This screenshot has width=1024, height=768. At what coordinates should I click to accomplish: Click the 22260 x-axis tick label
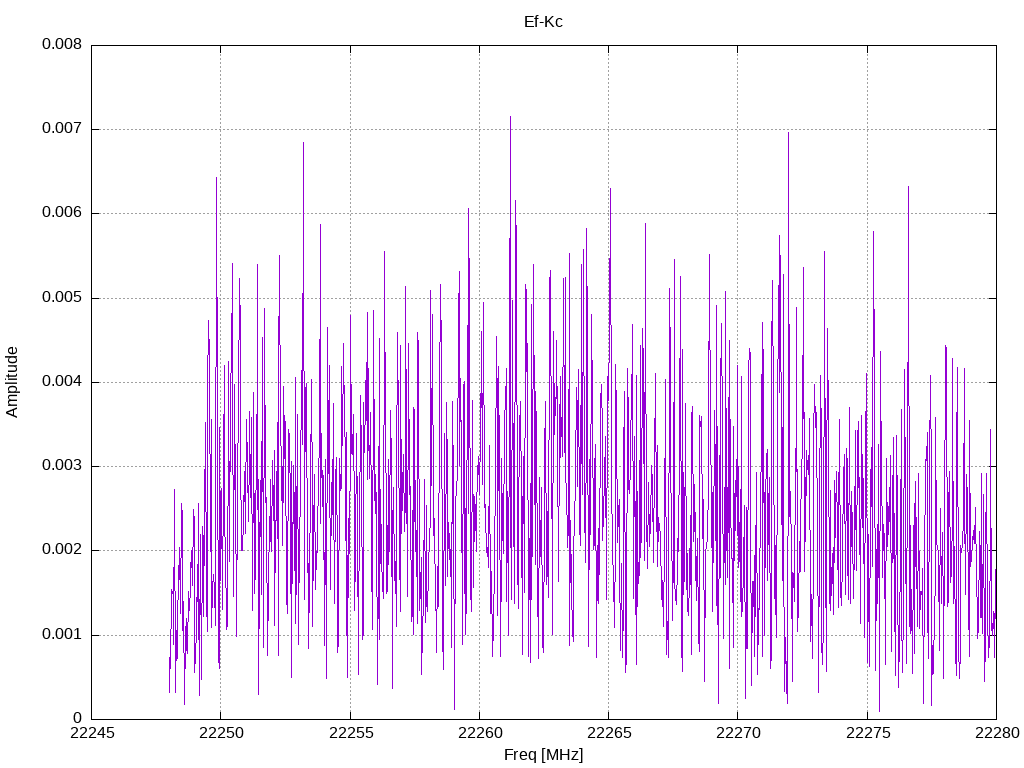point(480,733)
